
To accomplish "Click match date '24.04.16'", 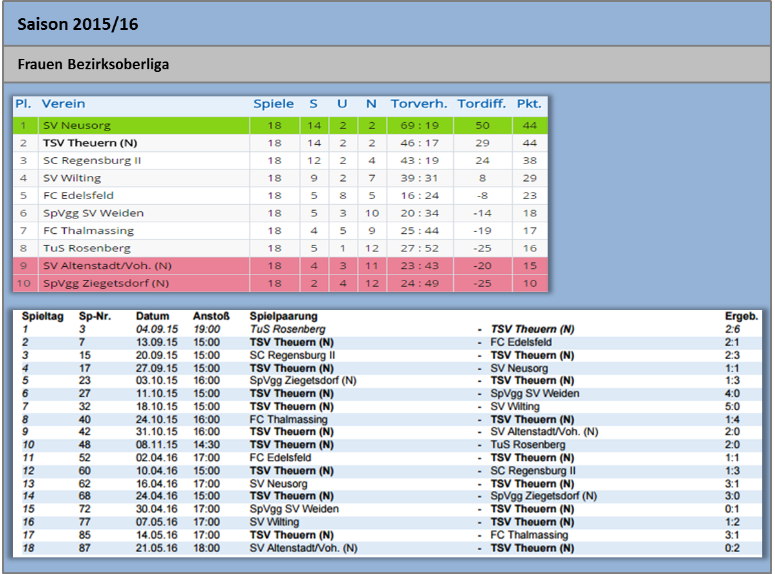I will [157, 496].
